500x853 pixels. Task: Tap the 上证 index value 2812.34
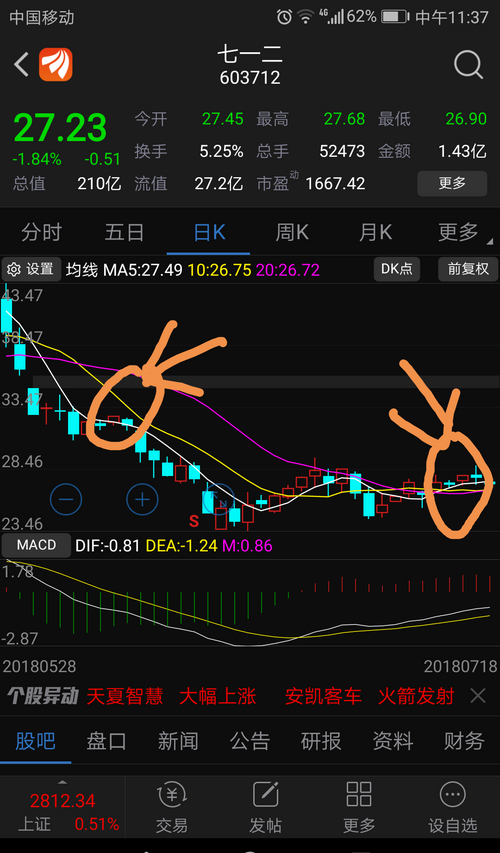click(x=63, y=801)
